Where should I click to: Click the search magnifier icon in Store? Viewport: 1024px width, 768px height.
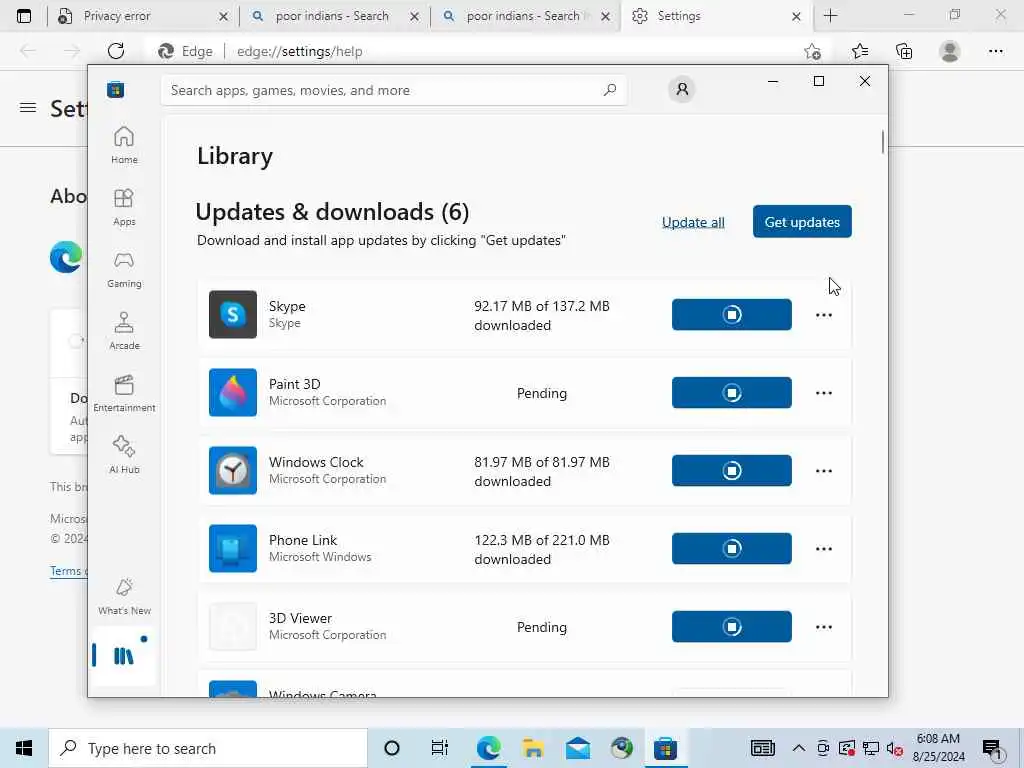pyautogui.click(x=609, y=90)
